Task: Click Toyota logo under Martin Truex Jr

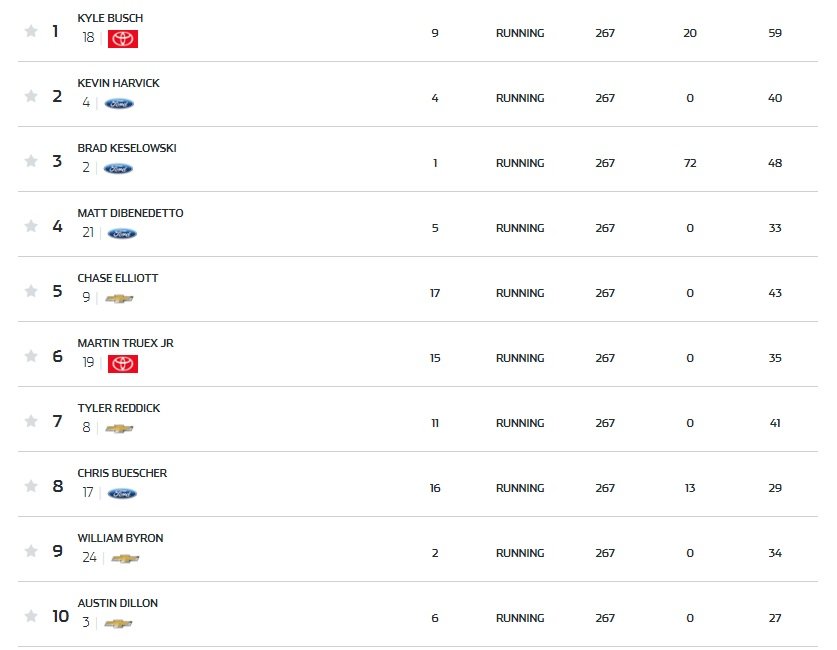Action: click(x=123, y=363)
